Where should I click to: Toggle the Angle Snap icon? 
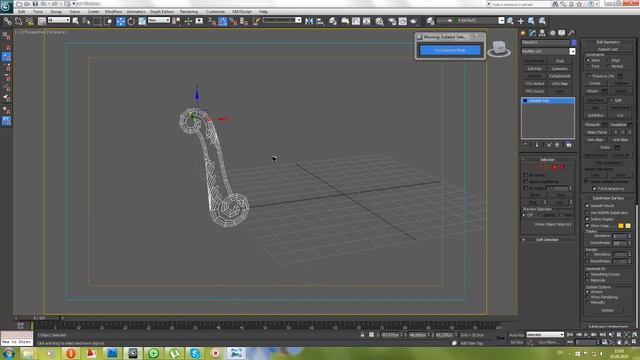pyautogui.click(x=222, y=21)
